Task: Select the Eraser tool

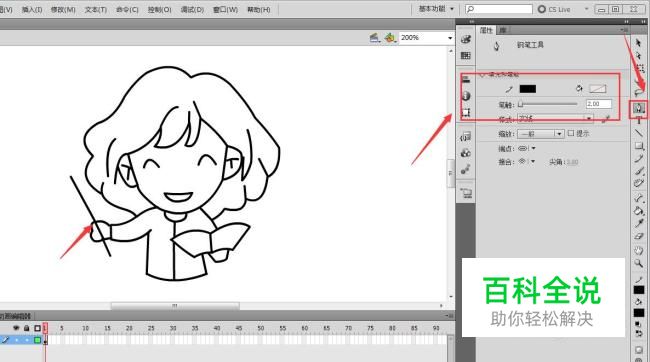Action: point(639,236)
